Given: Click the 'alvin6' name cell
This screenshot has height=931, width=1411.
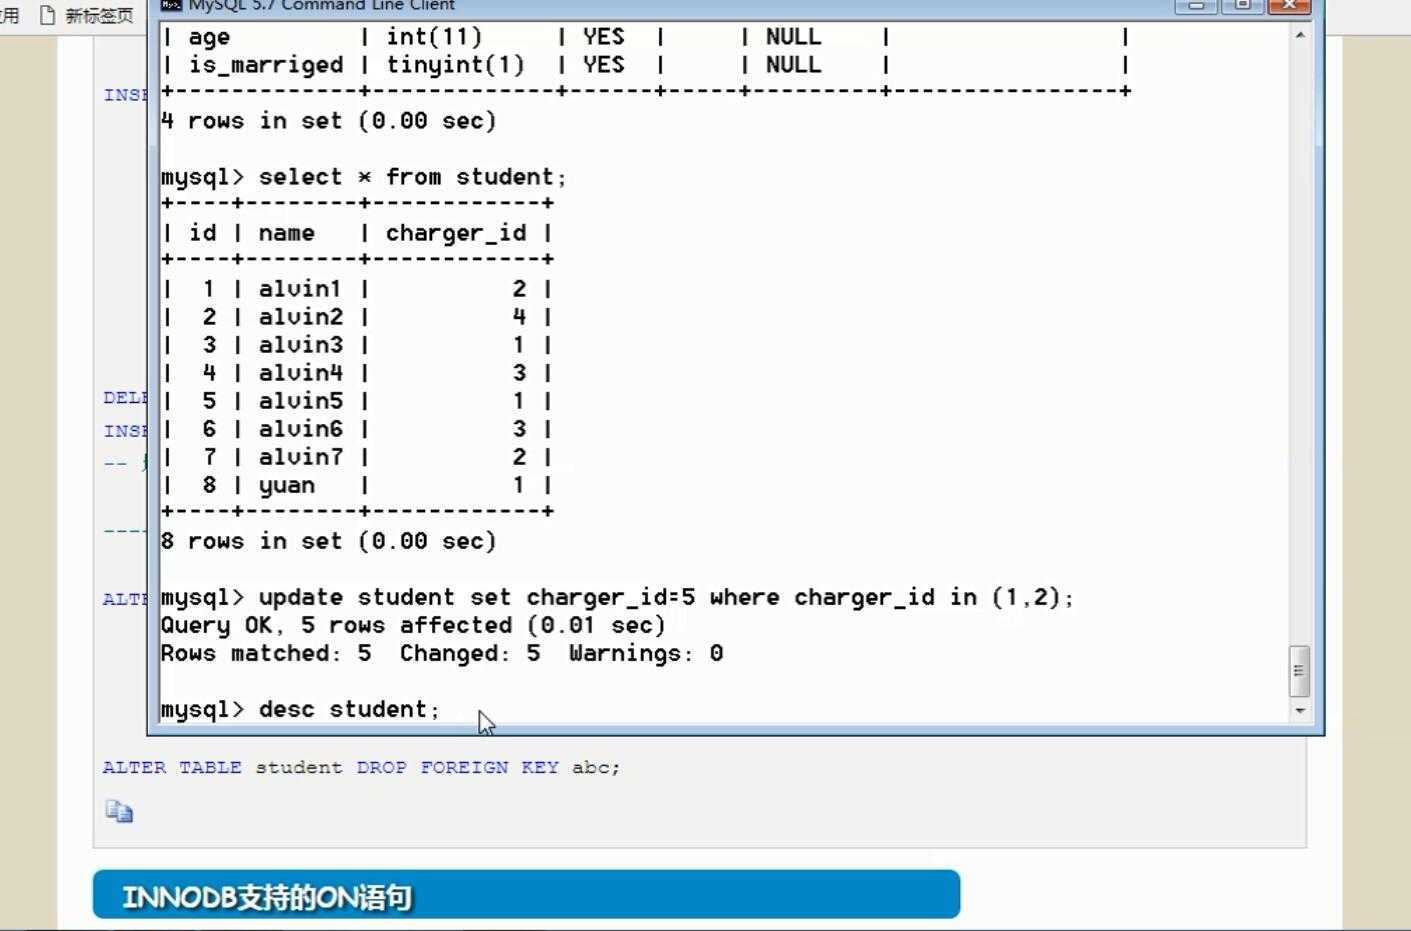Looking at the screenshot, I should (x=300, y=429).
